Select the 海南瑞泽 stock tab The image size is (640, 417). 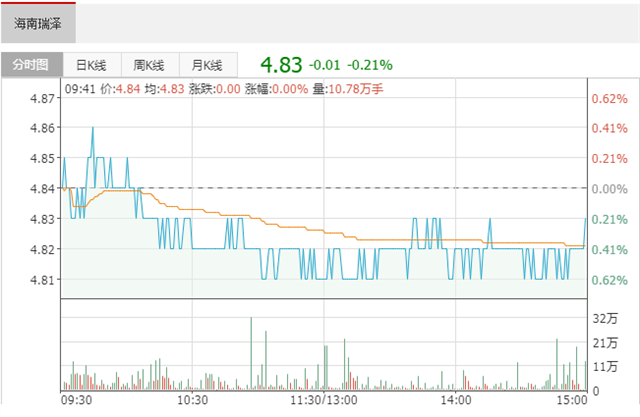38,23
